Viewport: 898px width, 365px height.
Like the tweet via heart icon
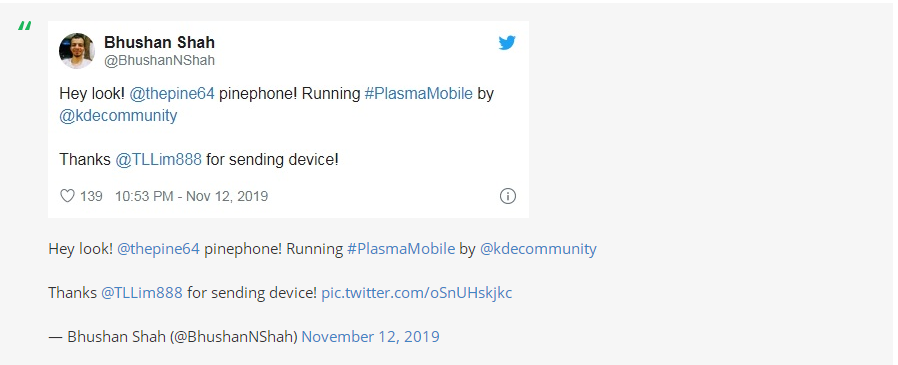click(x=67, y=196)
